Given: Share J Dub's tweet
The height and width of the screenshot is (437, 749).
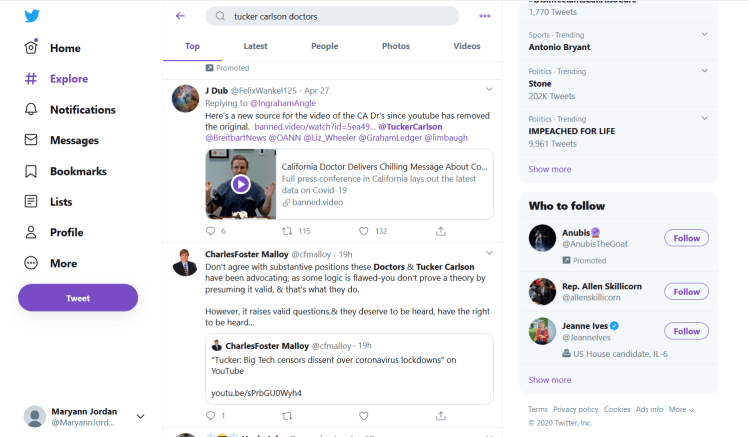Looking at the screenshot, I should [441, 231].
